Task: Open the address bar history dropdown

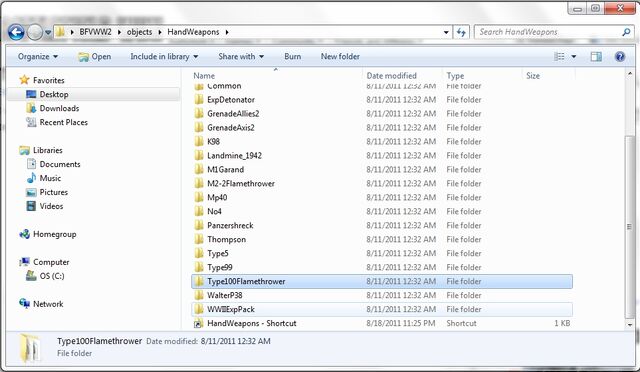Action: [x=446, y=32]
